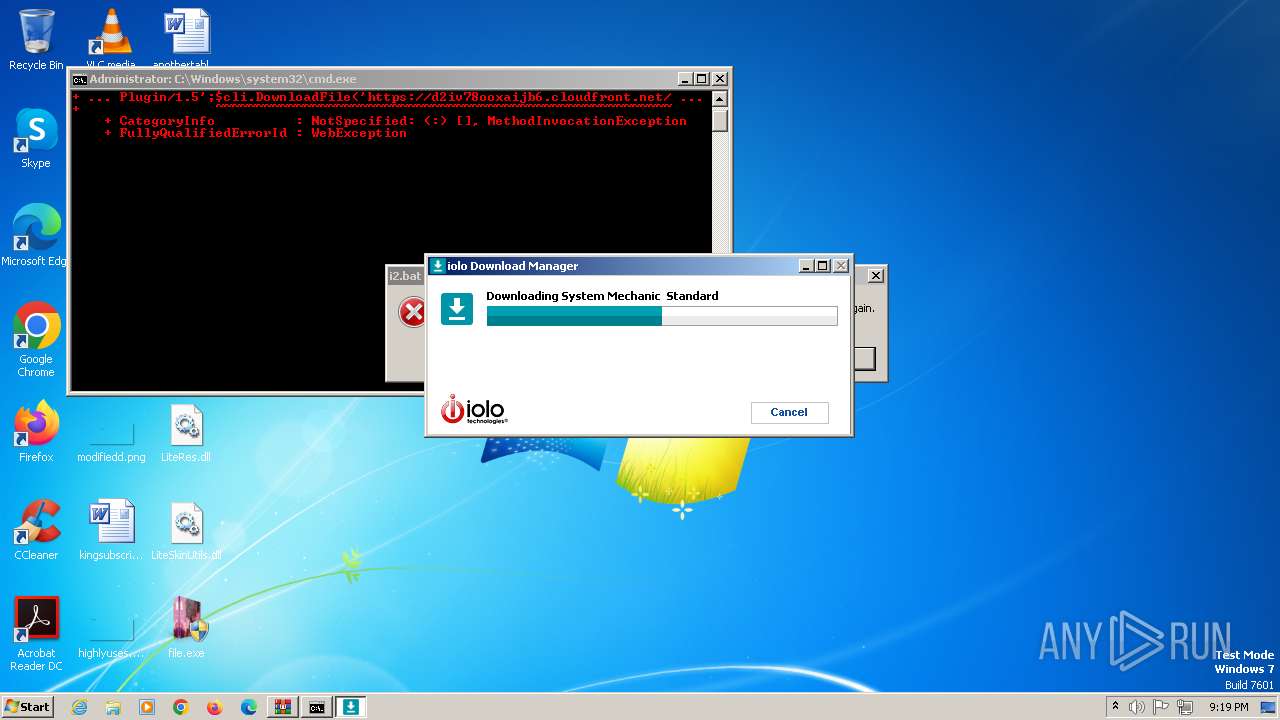Cancel the System Mechanic download

[789, 412]
